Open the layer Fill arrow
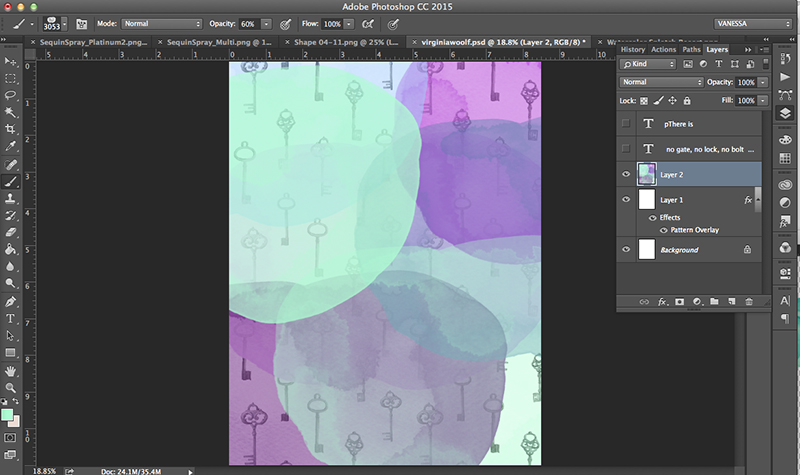 763,101
